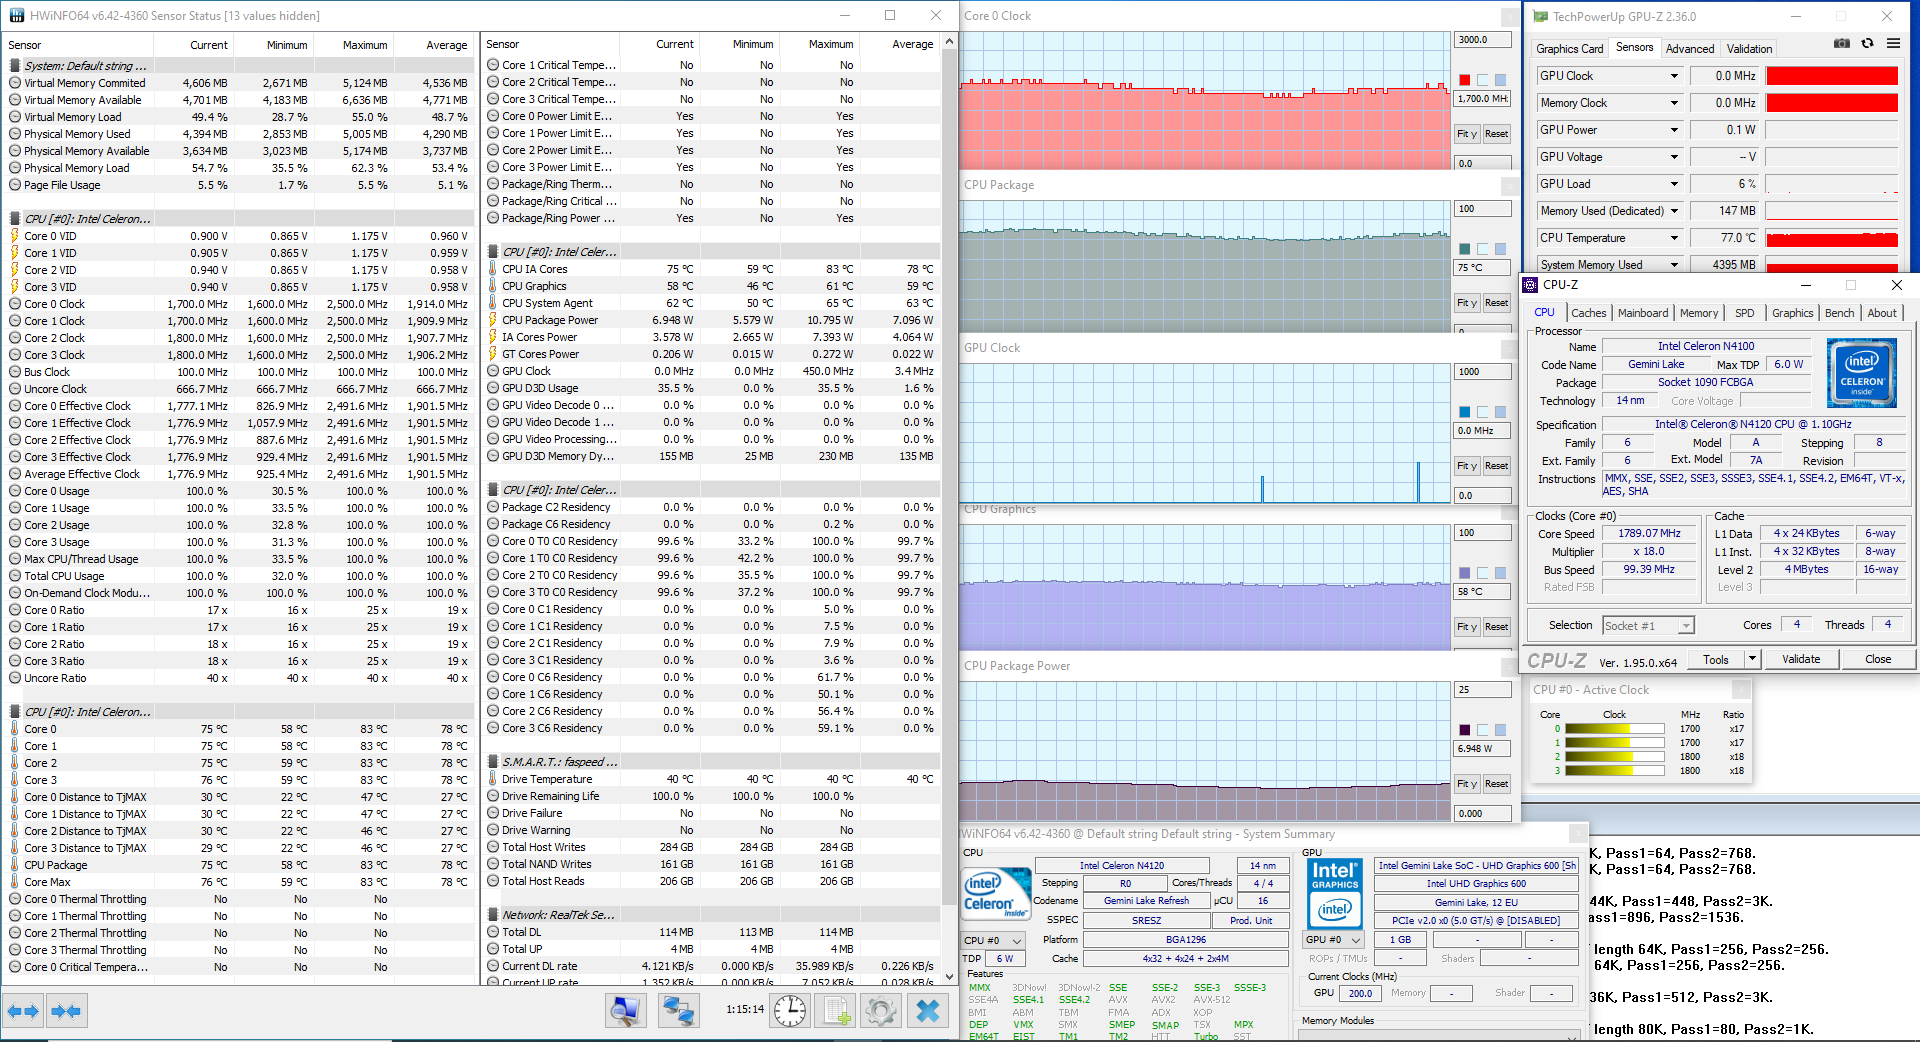Click the round Intel badge below the Graphics logo
This screenshot has height=1042, width=1920.
(1335, 910)
